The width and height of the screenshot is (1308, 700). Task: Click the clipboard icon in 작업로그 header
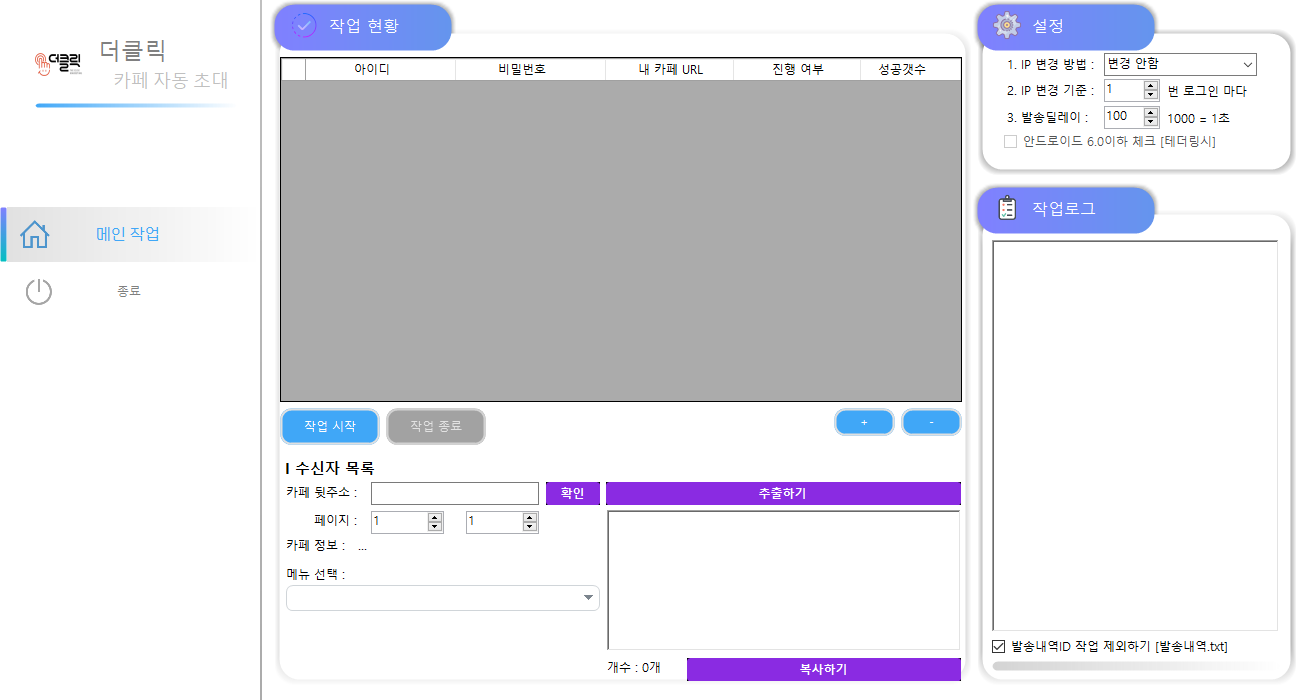coord(1007,208)
